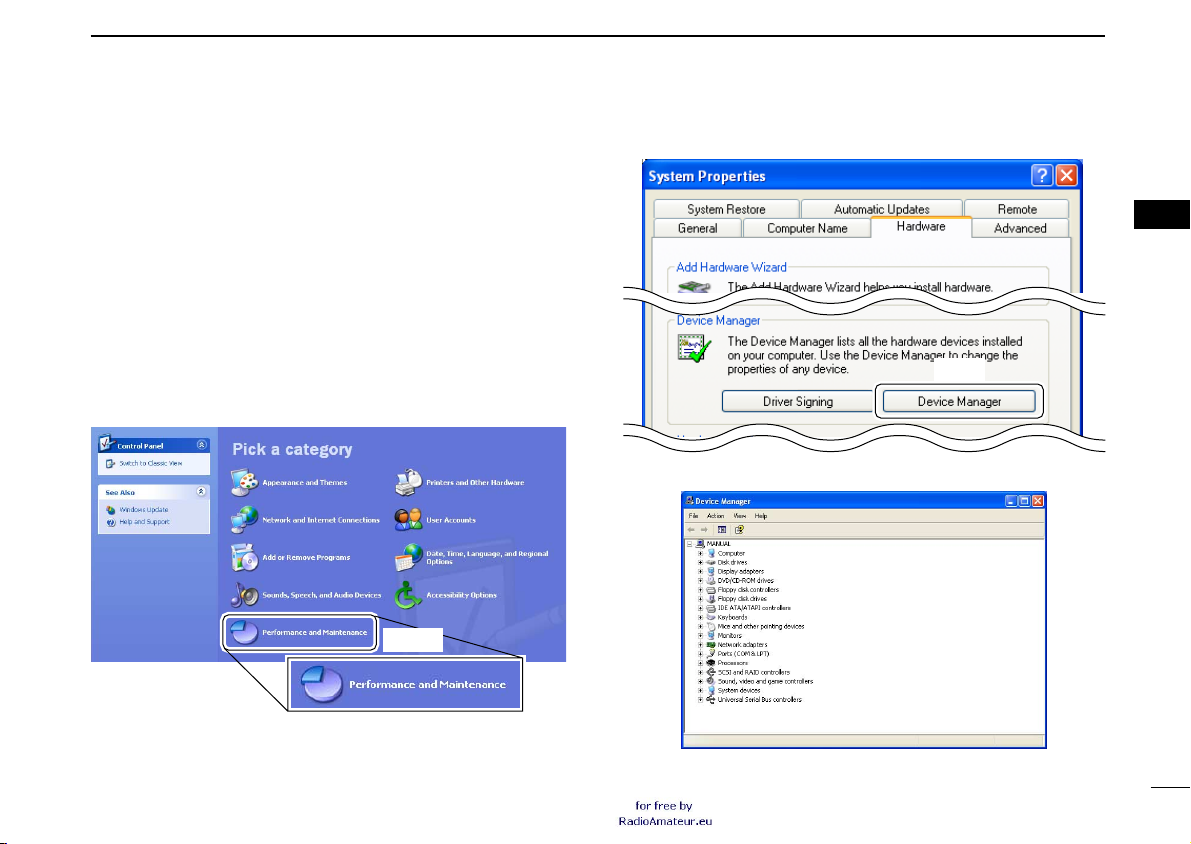This screenshot has width=1191, height=844.
Task: Open the Windows Update link
Action: 144,510
